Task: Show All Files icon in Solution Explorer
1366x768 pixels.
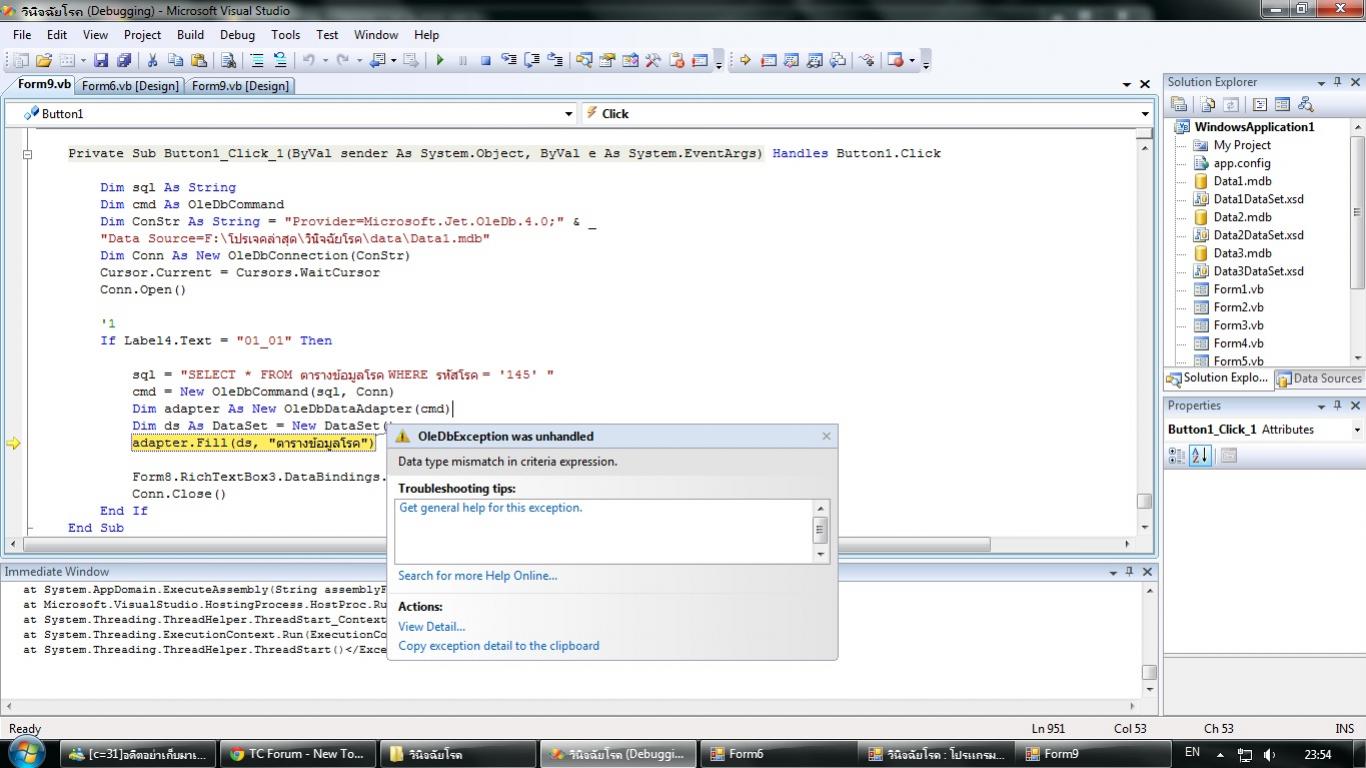Action: (x=1208, y=104)
